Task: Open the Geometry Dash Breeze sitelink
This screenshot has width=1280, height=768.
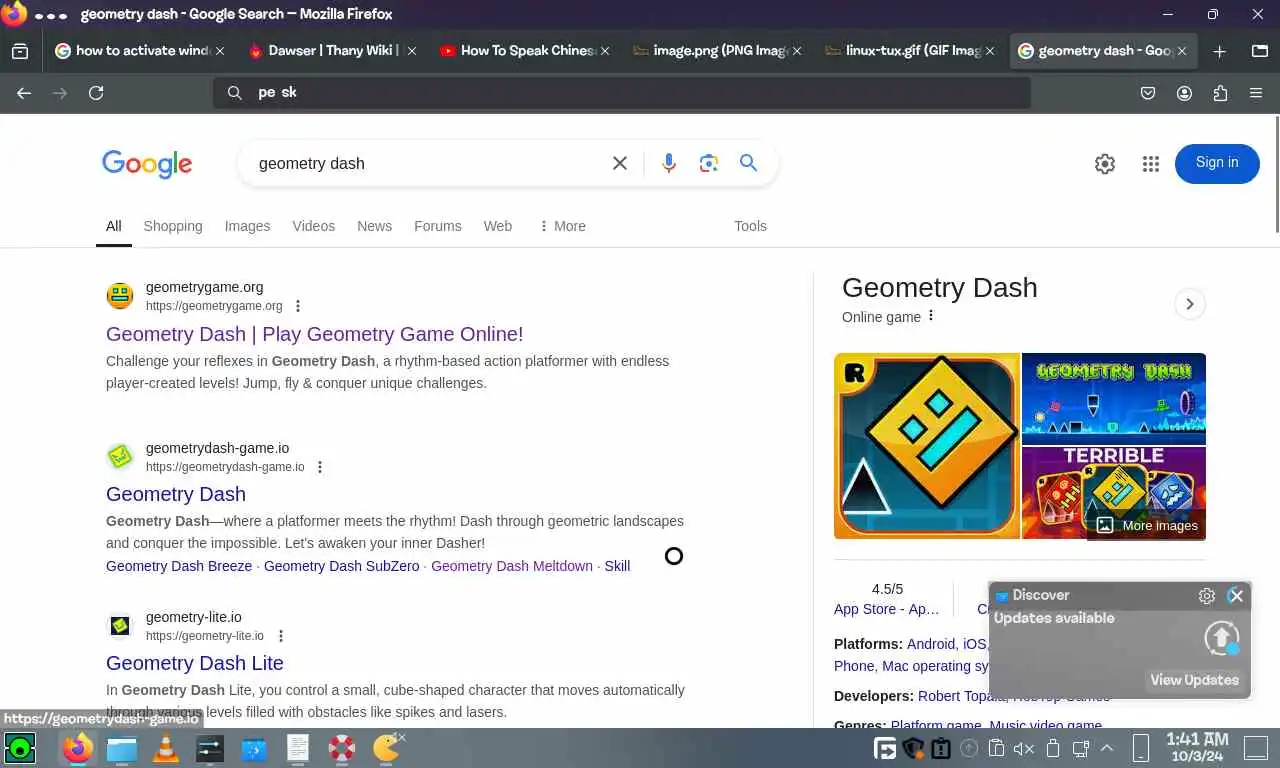Action: click(179, 566)
